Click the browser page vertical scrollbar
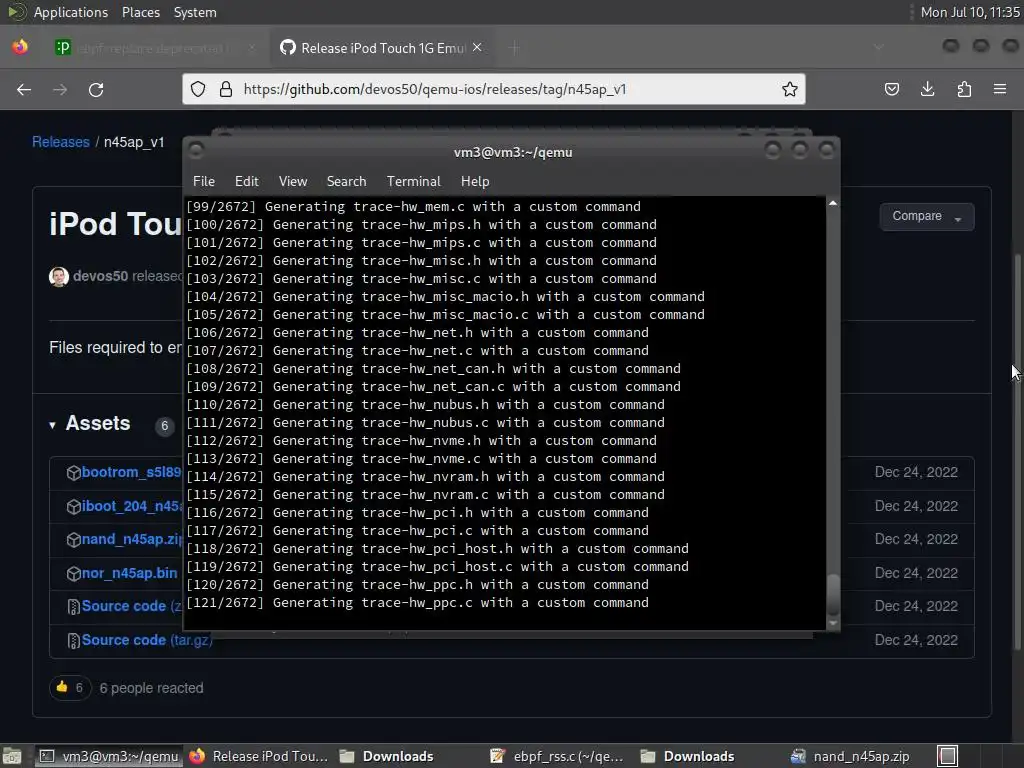1024x768 pixels. click(1018, 451)
